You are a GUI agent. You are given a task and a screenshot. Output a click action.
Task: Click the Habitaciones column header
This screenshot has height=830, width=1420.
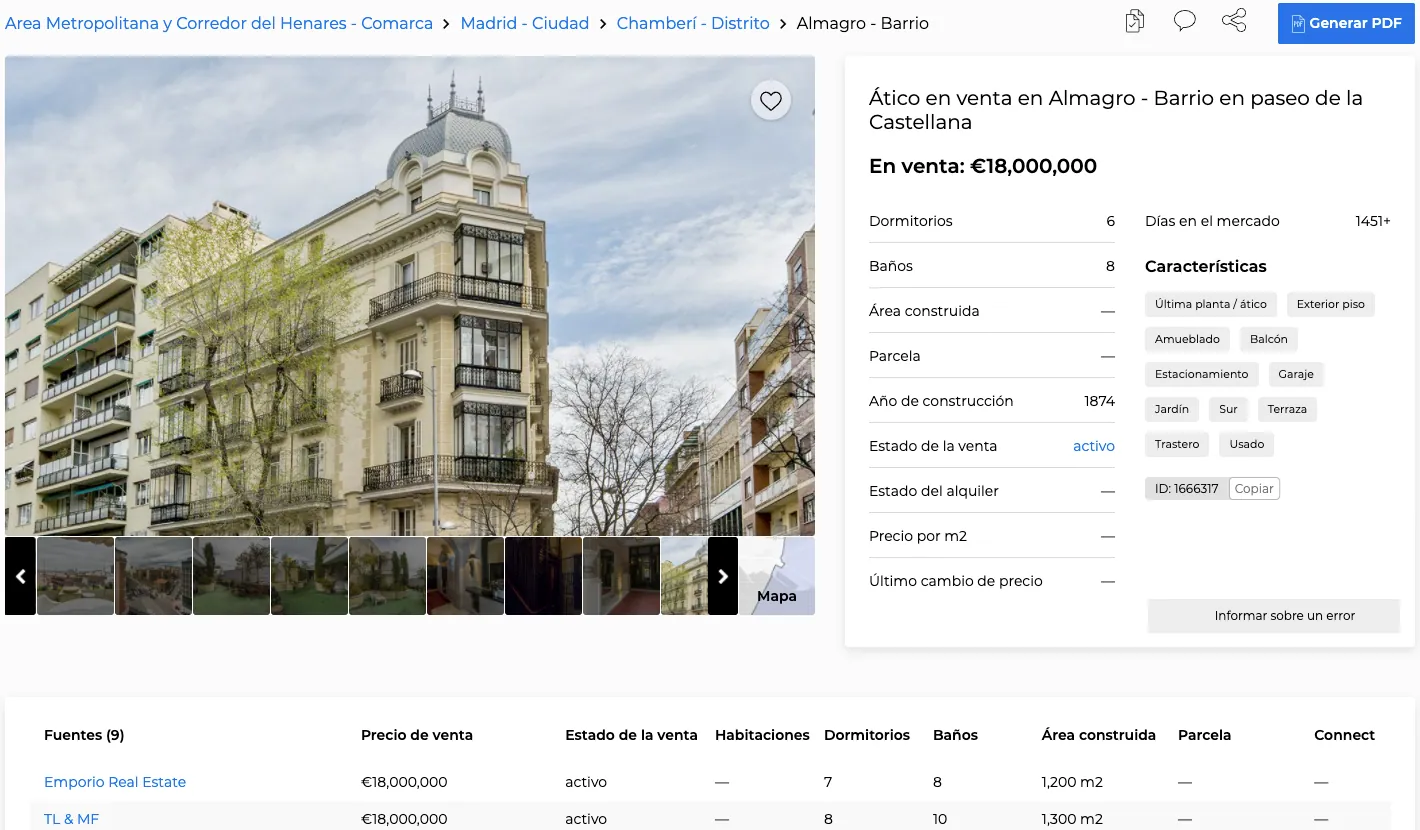762,735
